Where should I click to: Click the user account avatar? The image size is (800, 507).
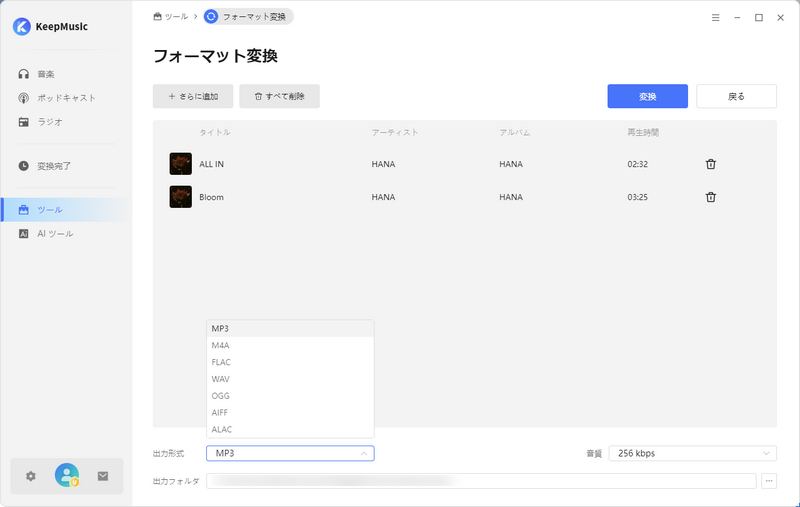[67, 475]
